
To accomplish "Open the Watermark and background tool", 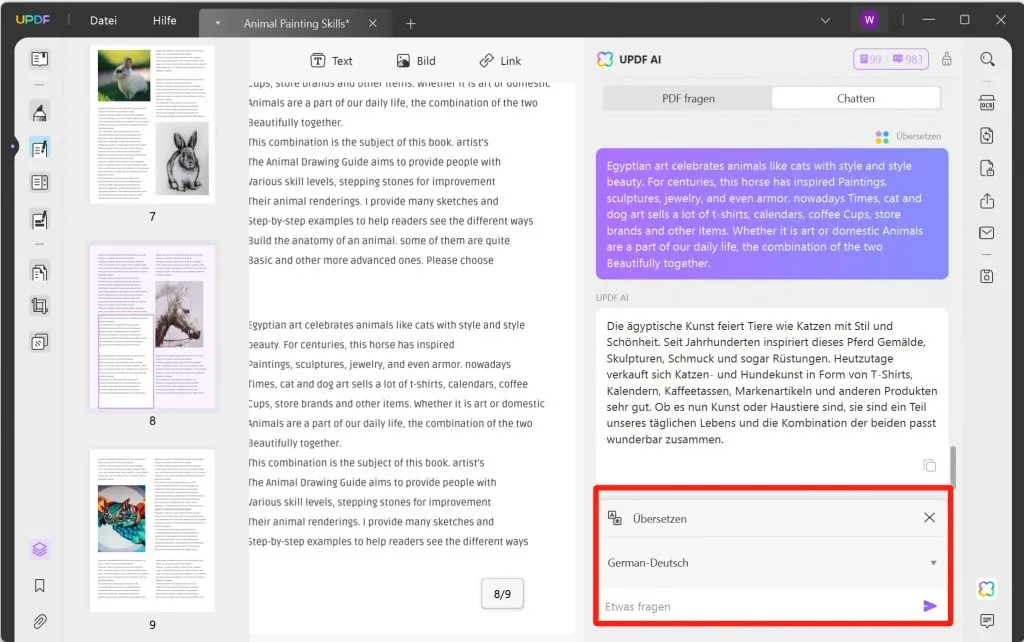I will coord(39,342).
